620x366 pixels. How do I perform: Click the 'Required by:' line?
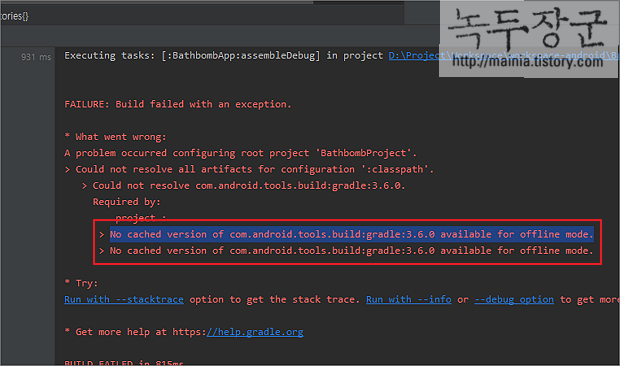(x=127, y=202)
